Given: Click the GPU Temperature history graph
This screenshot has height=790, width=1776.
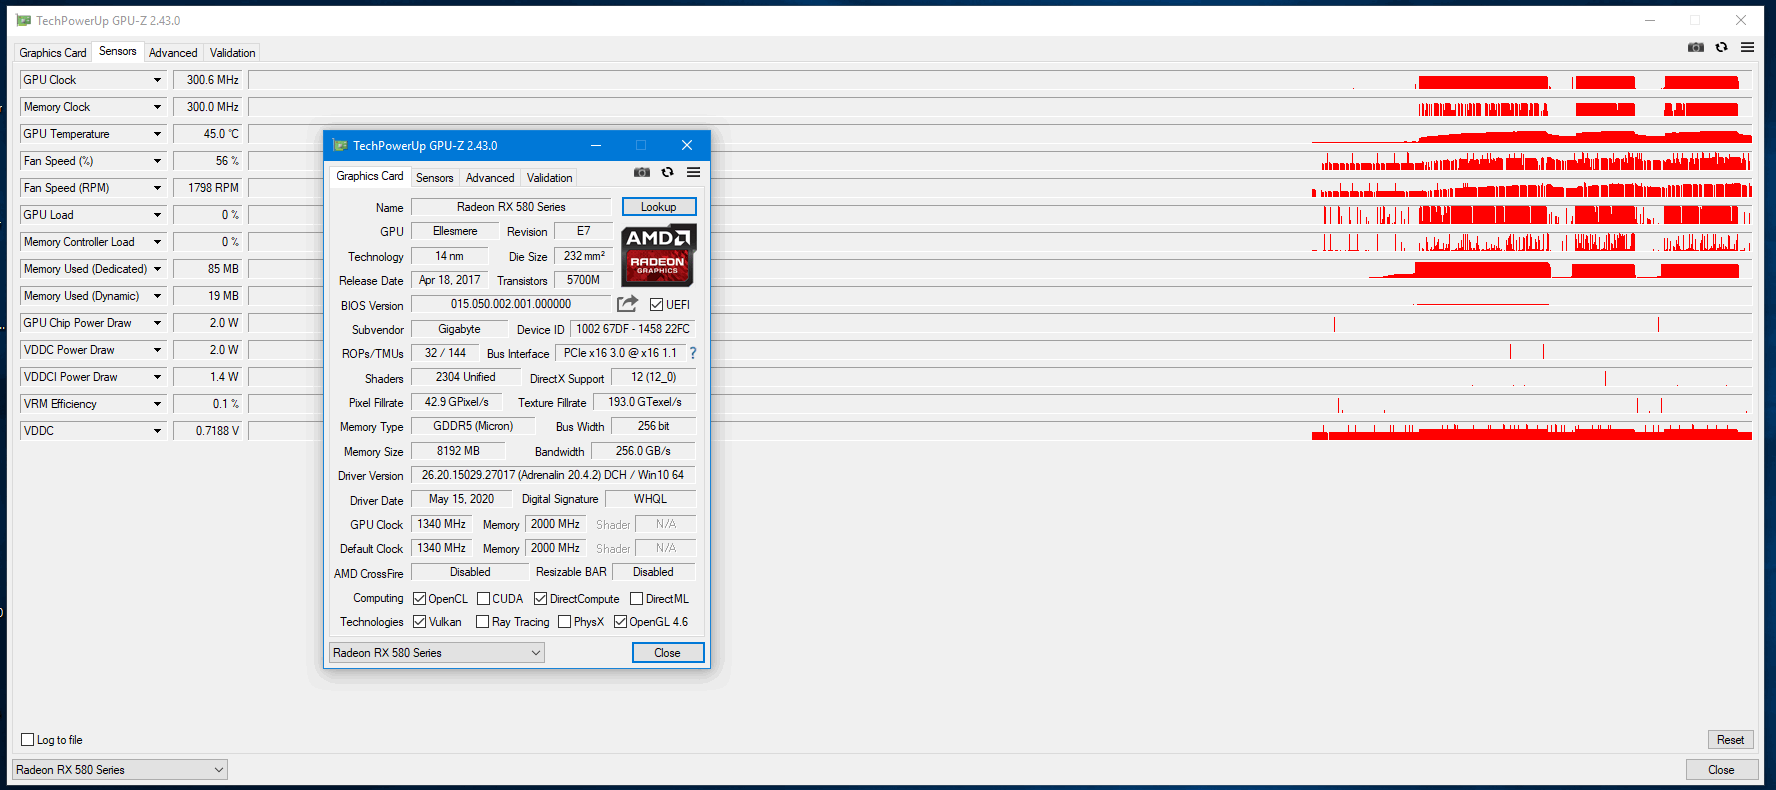Looking at the screenshot, I should point(1000,134).
